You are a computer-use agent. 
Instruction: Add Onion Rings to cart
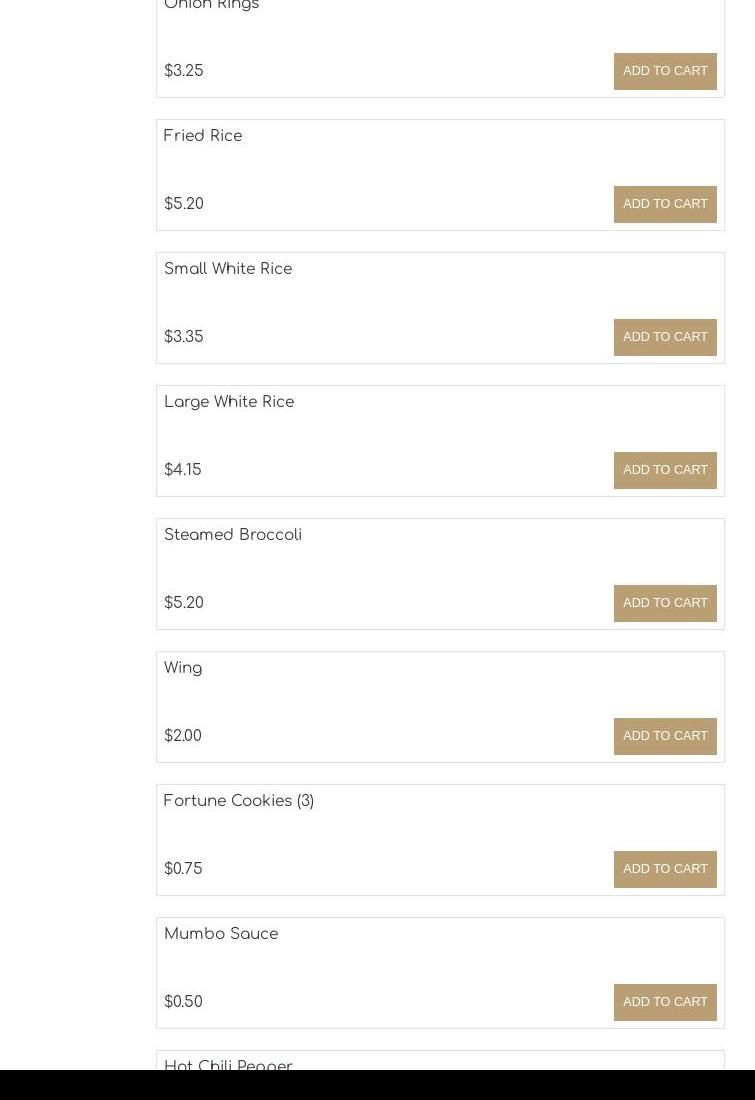point(665,71)
